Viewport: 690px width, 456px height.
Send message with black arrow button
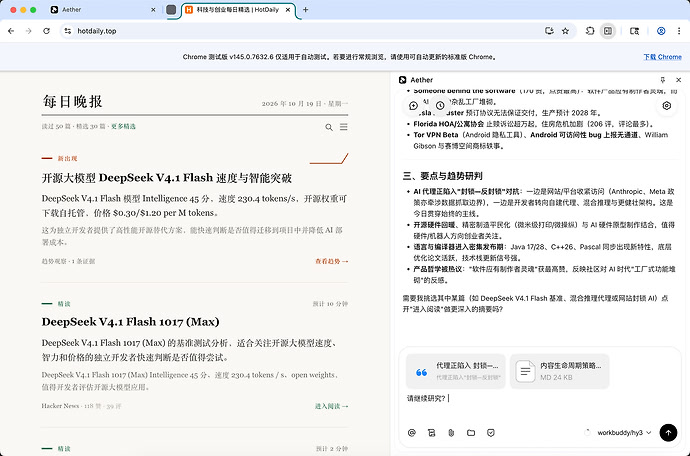pos(668,433)
